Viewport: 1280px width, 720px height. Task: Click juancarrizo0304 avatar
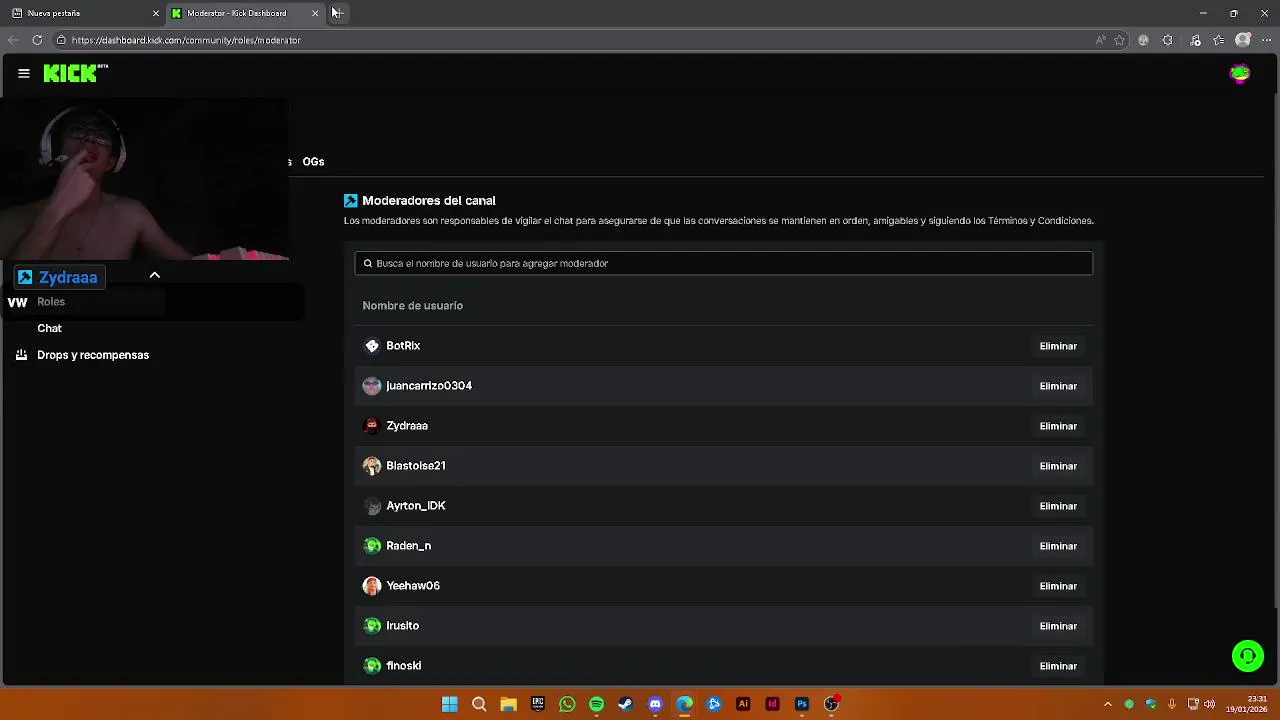(372, 386)
